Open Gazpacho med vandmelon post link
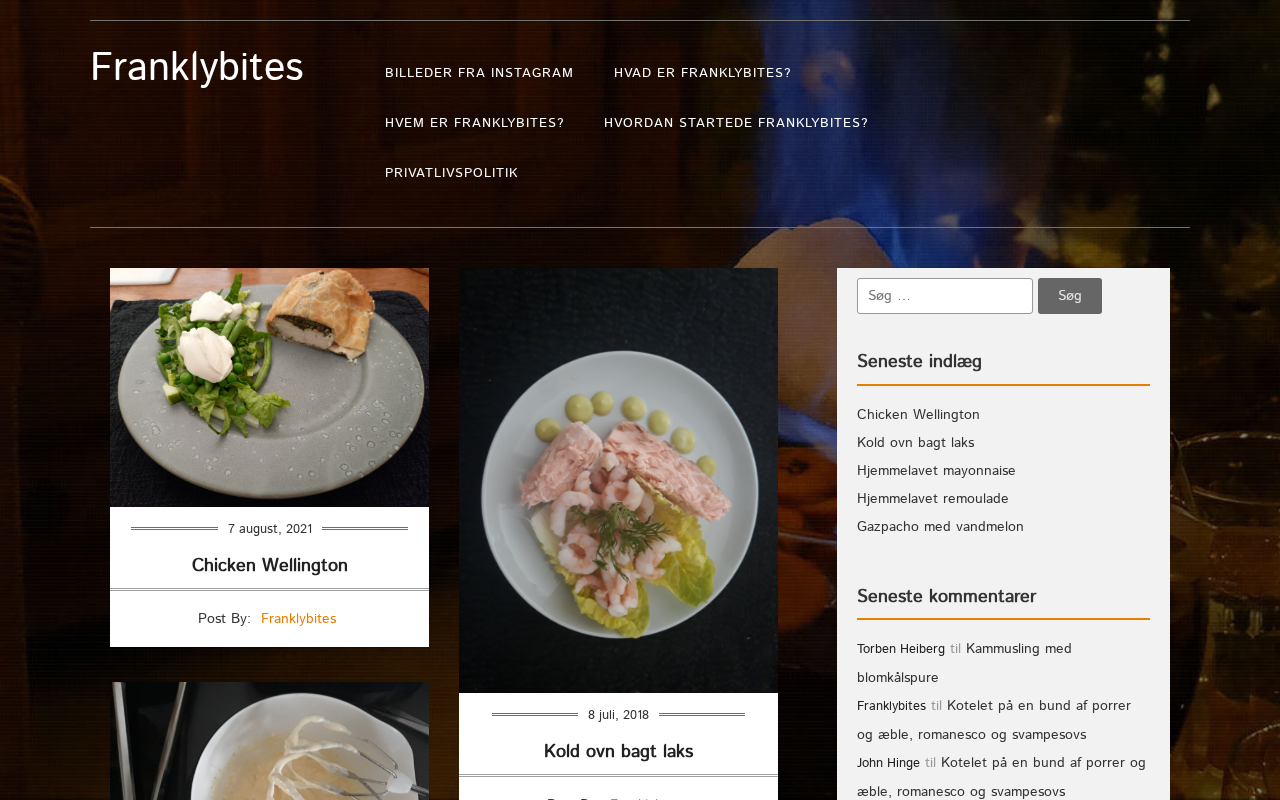The image size is (1280, 800). click(x=940, y=527)
